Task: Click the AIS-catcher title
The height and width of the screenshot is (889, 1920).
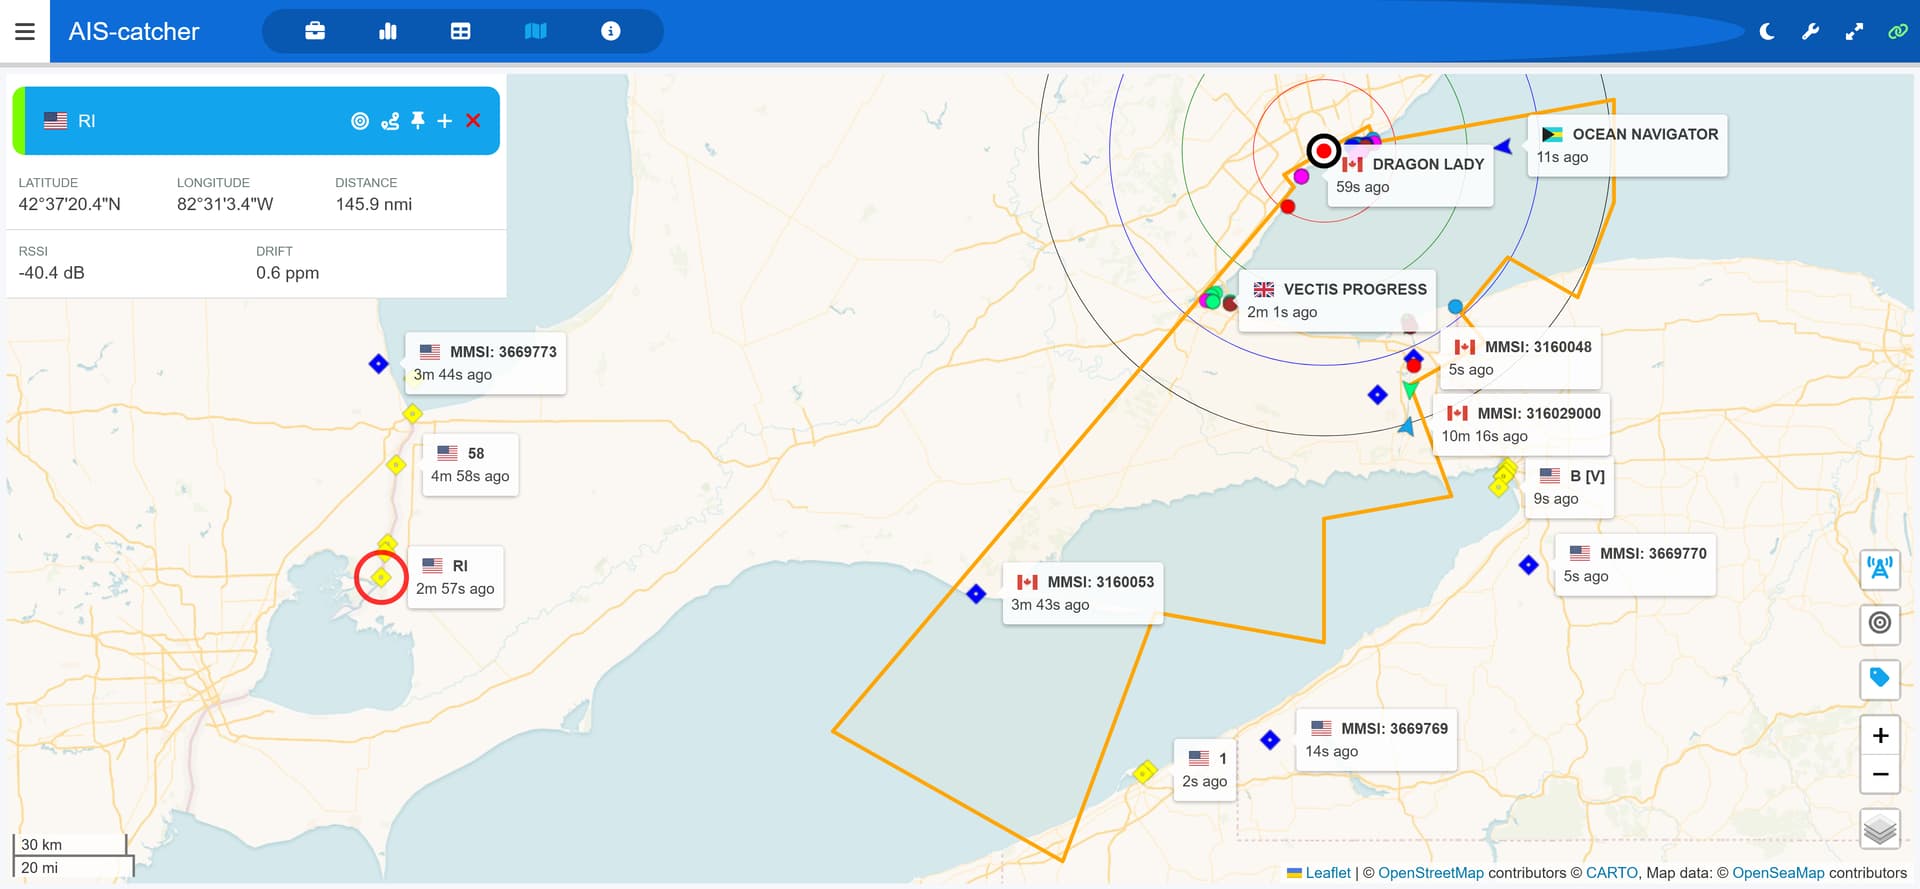Action: (x=134, y=31)
